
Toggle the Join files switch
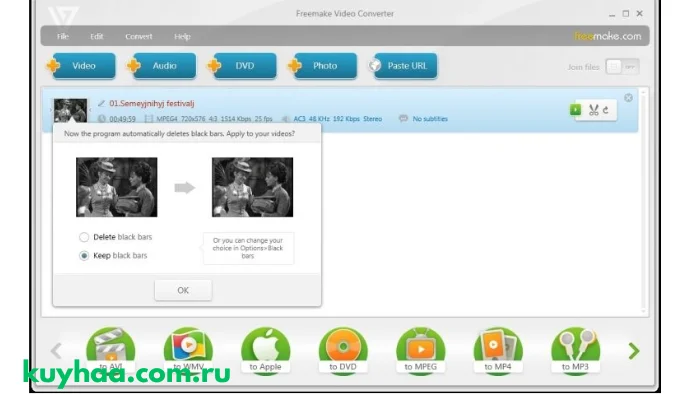(x=622, y=67)
